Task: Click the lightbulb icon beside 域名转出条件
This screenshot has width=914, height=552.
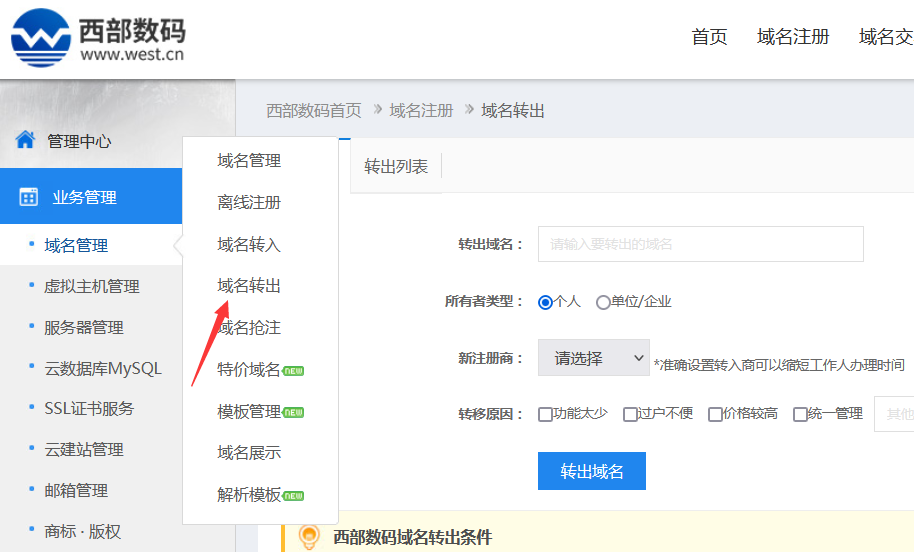Action: (310, 537)
